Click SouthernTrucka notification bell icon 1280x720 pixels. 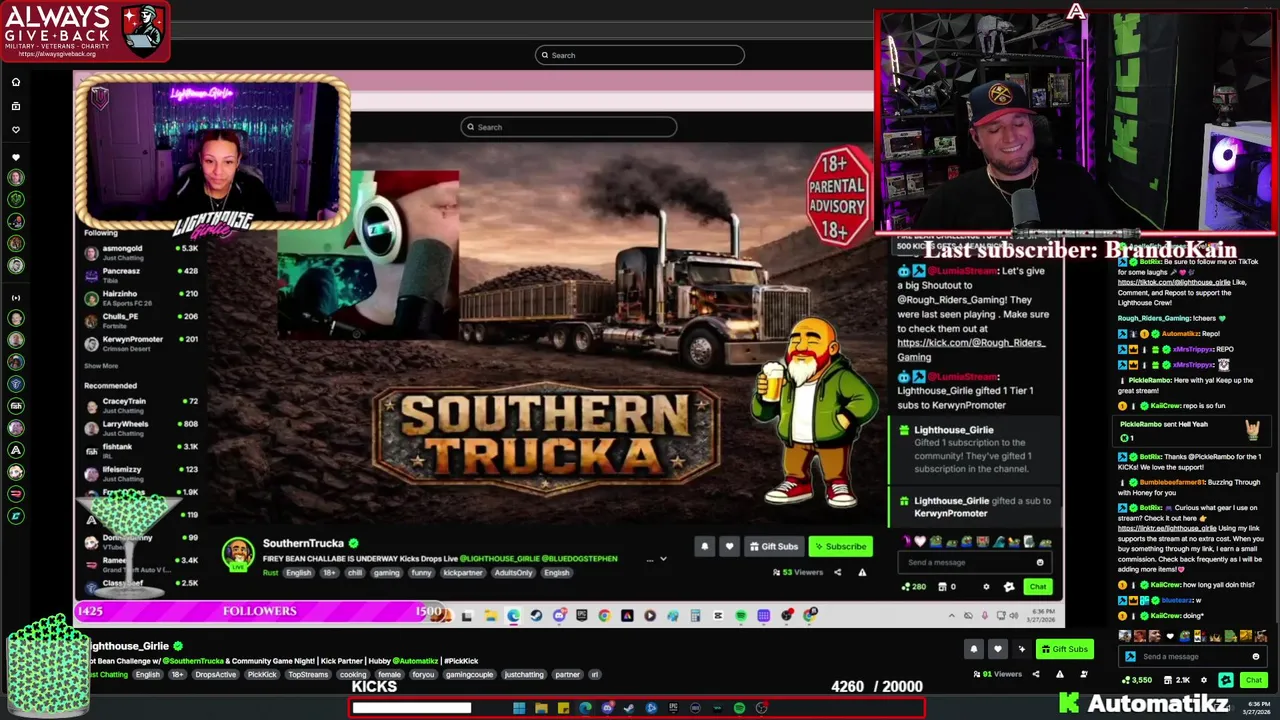705,546
